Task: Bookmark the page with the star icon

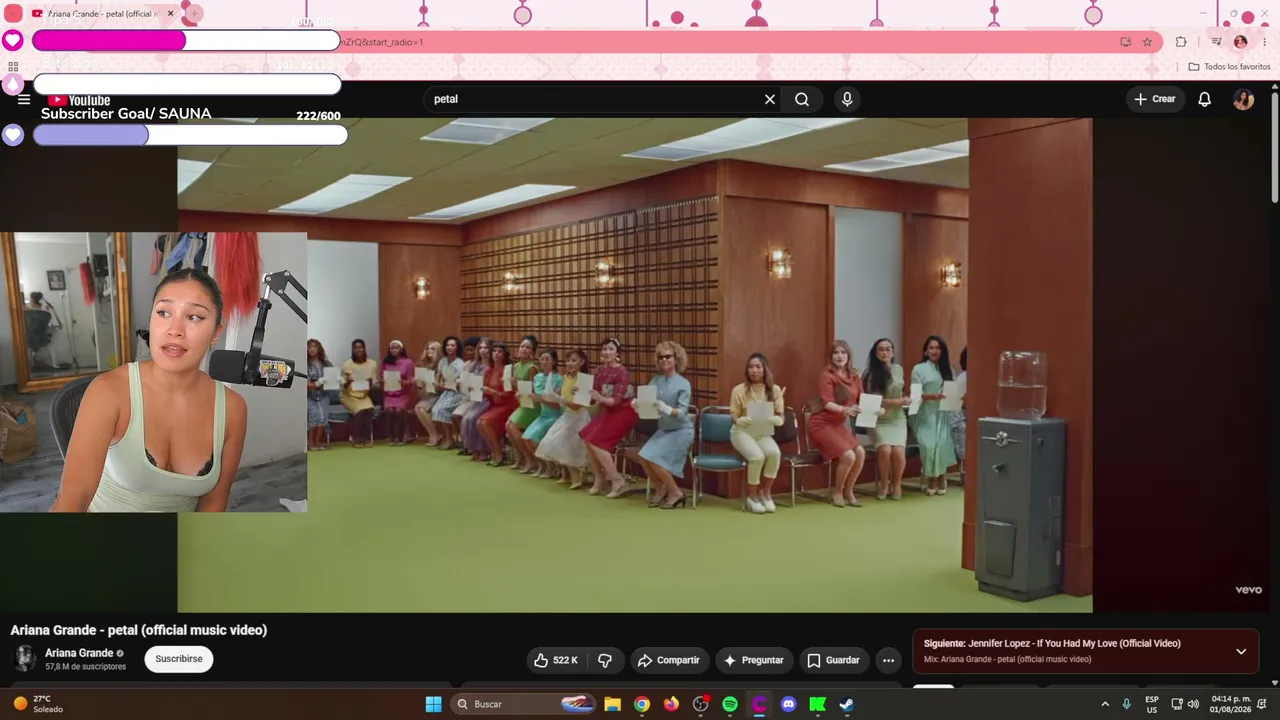Action: coord(1147,42)
